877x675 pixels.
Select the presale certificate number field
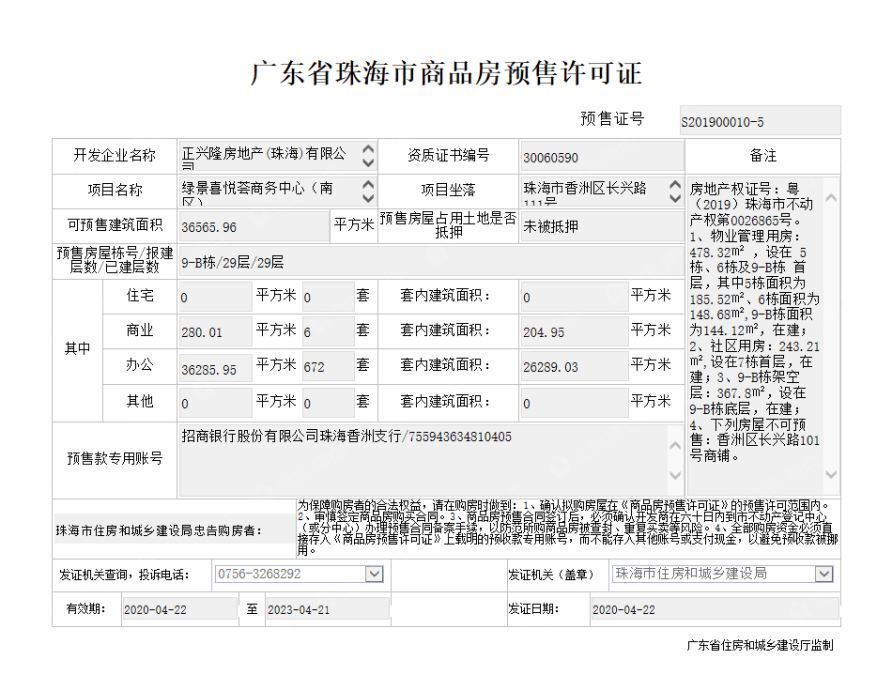760,121
